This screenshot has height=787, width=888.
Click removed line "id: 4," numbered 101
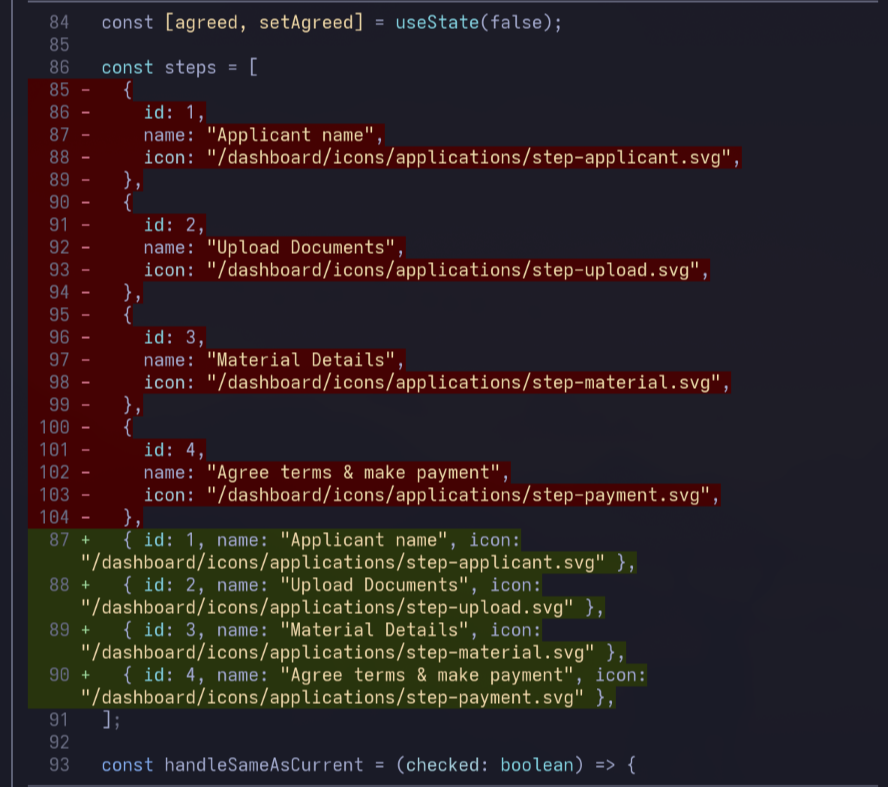coord(174,450)
